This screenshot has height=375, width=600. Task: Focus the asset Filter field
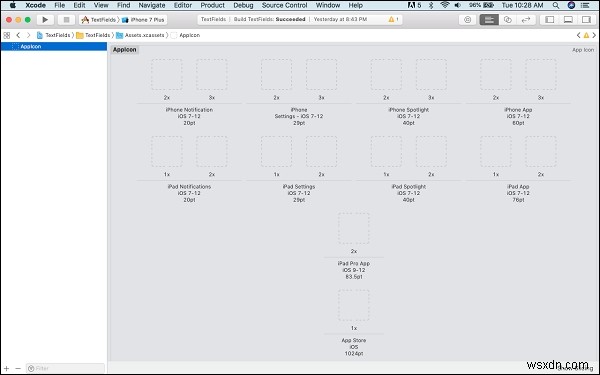[x=65, y=368]
